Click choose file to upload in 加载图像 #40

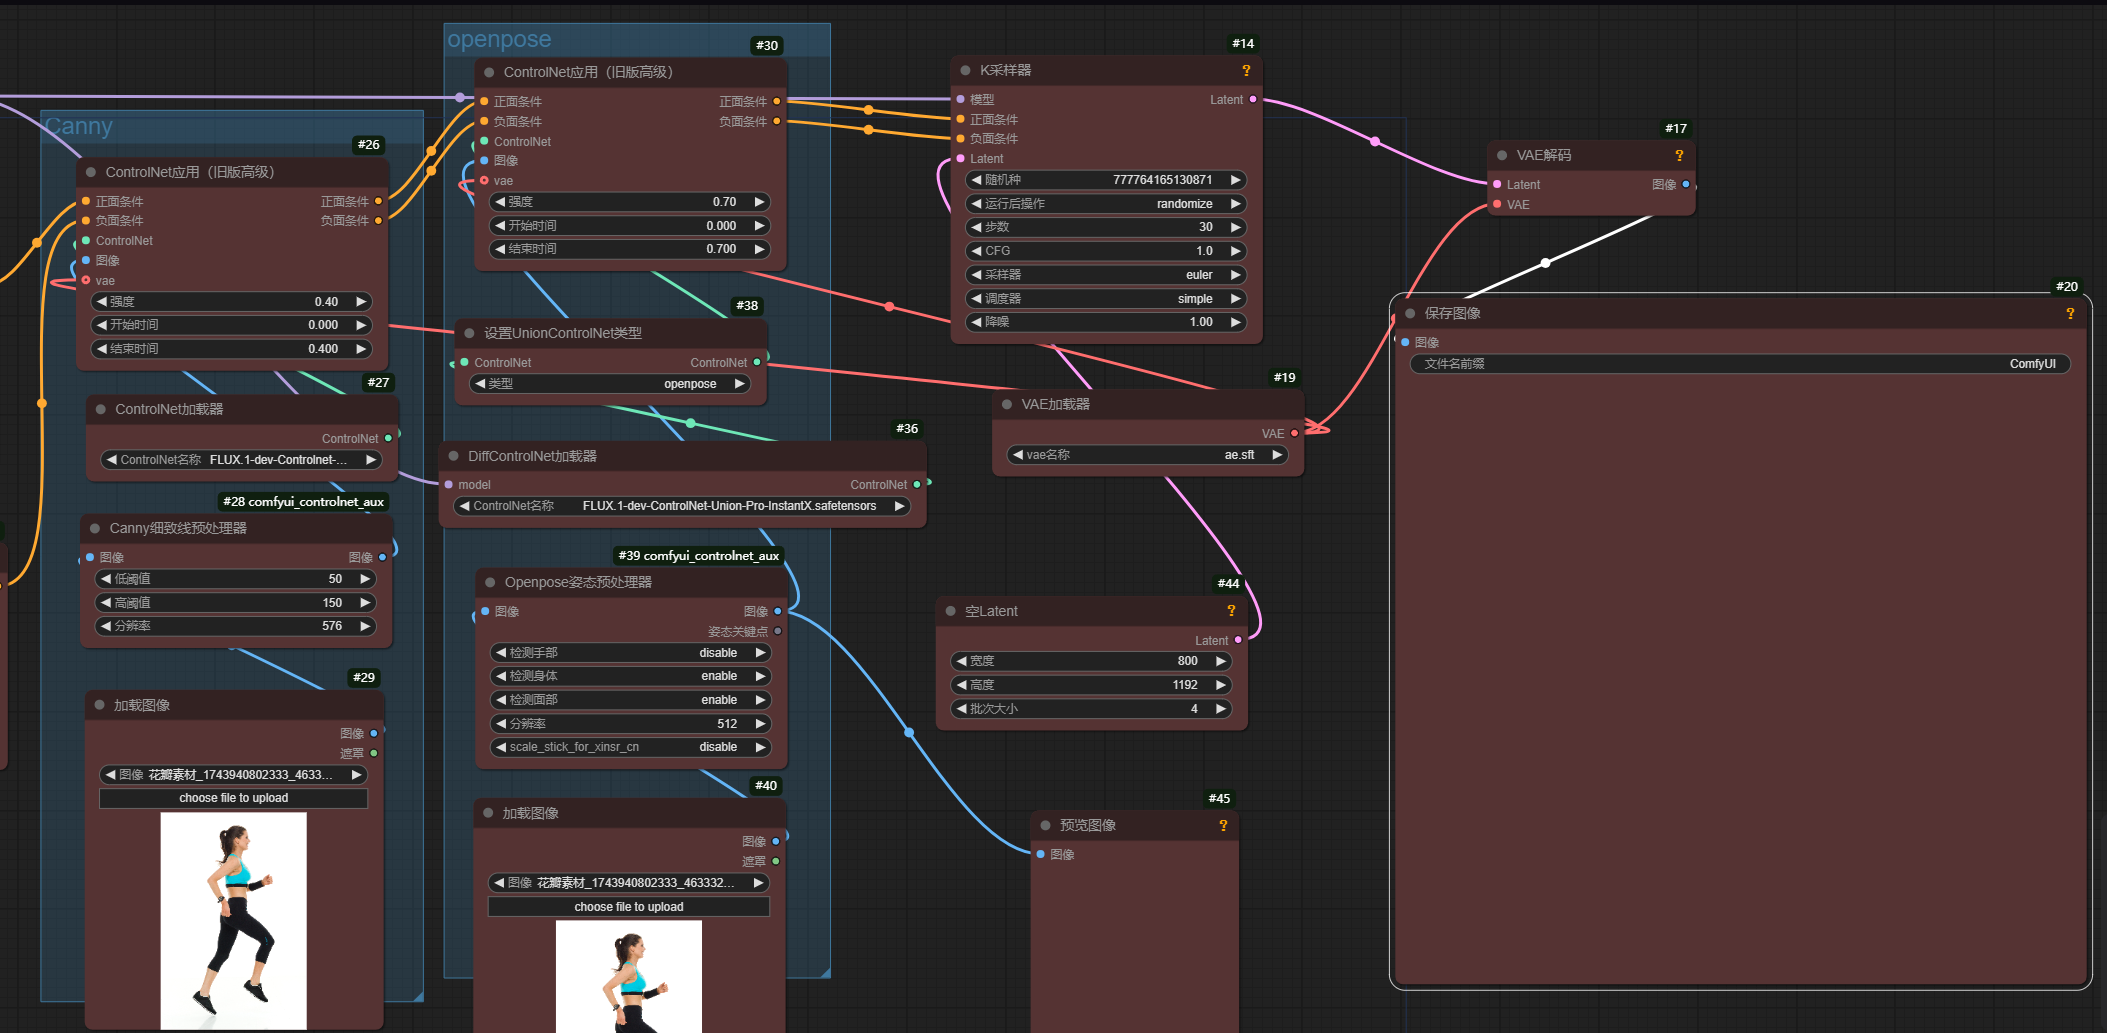tap(629, 906)
